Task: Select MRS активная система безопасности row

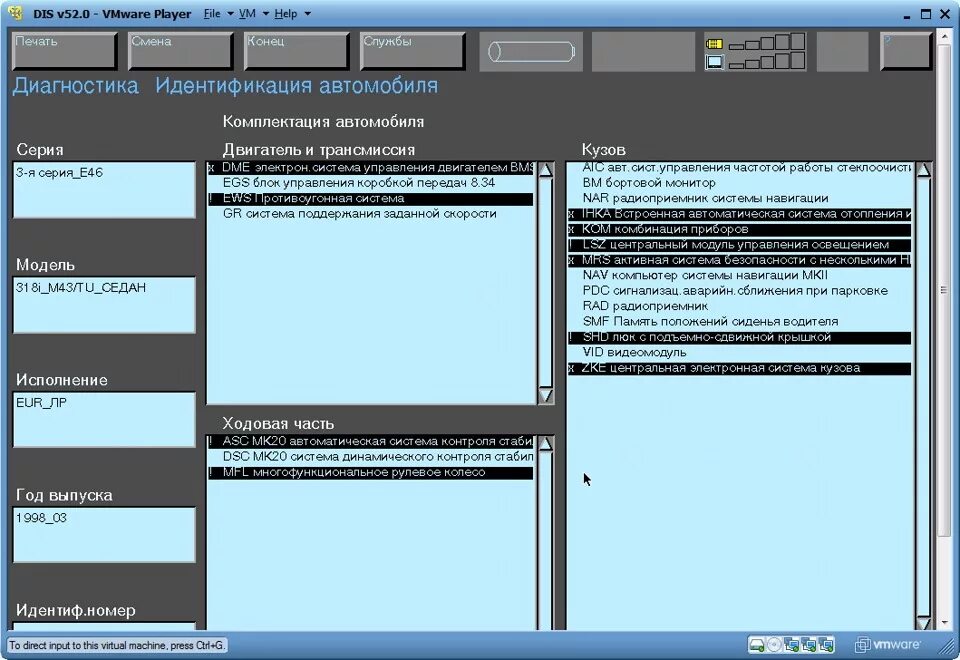Action: 739,260
